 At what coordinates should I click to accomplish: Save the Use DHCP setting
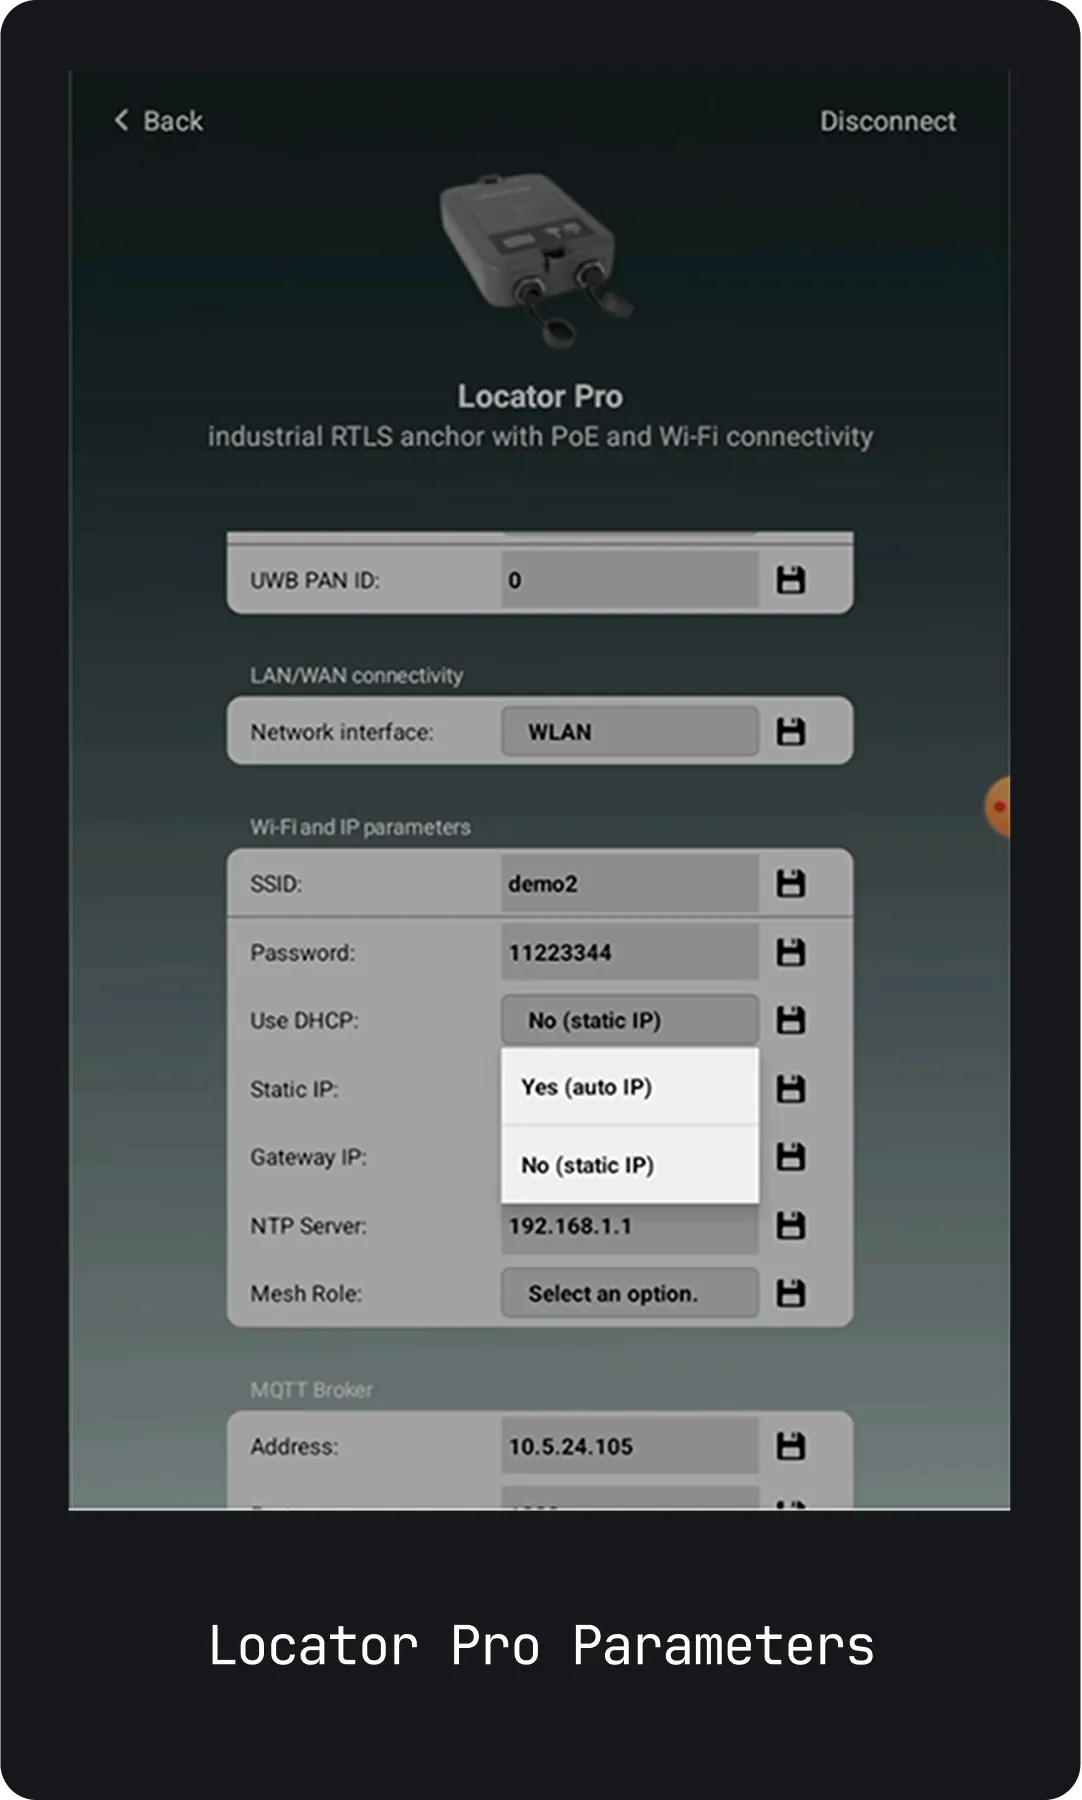[x=790, y=1021]
